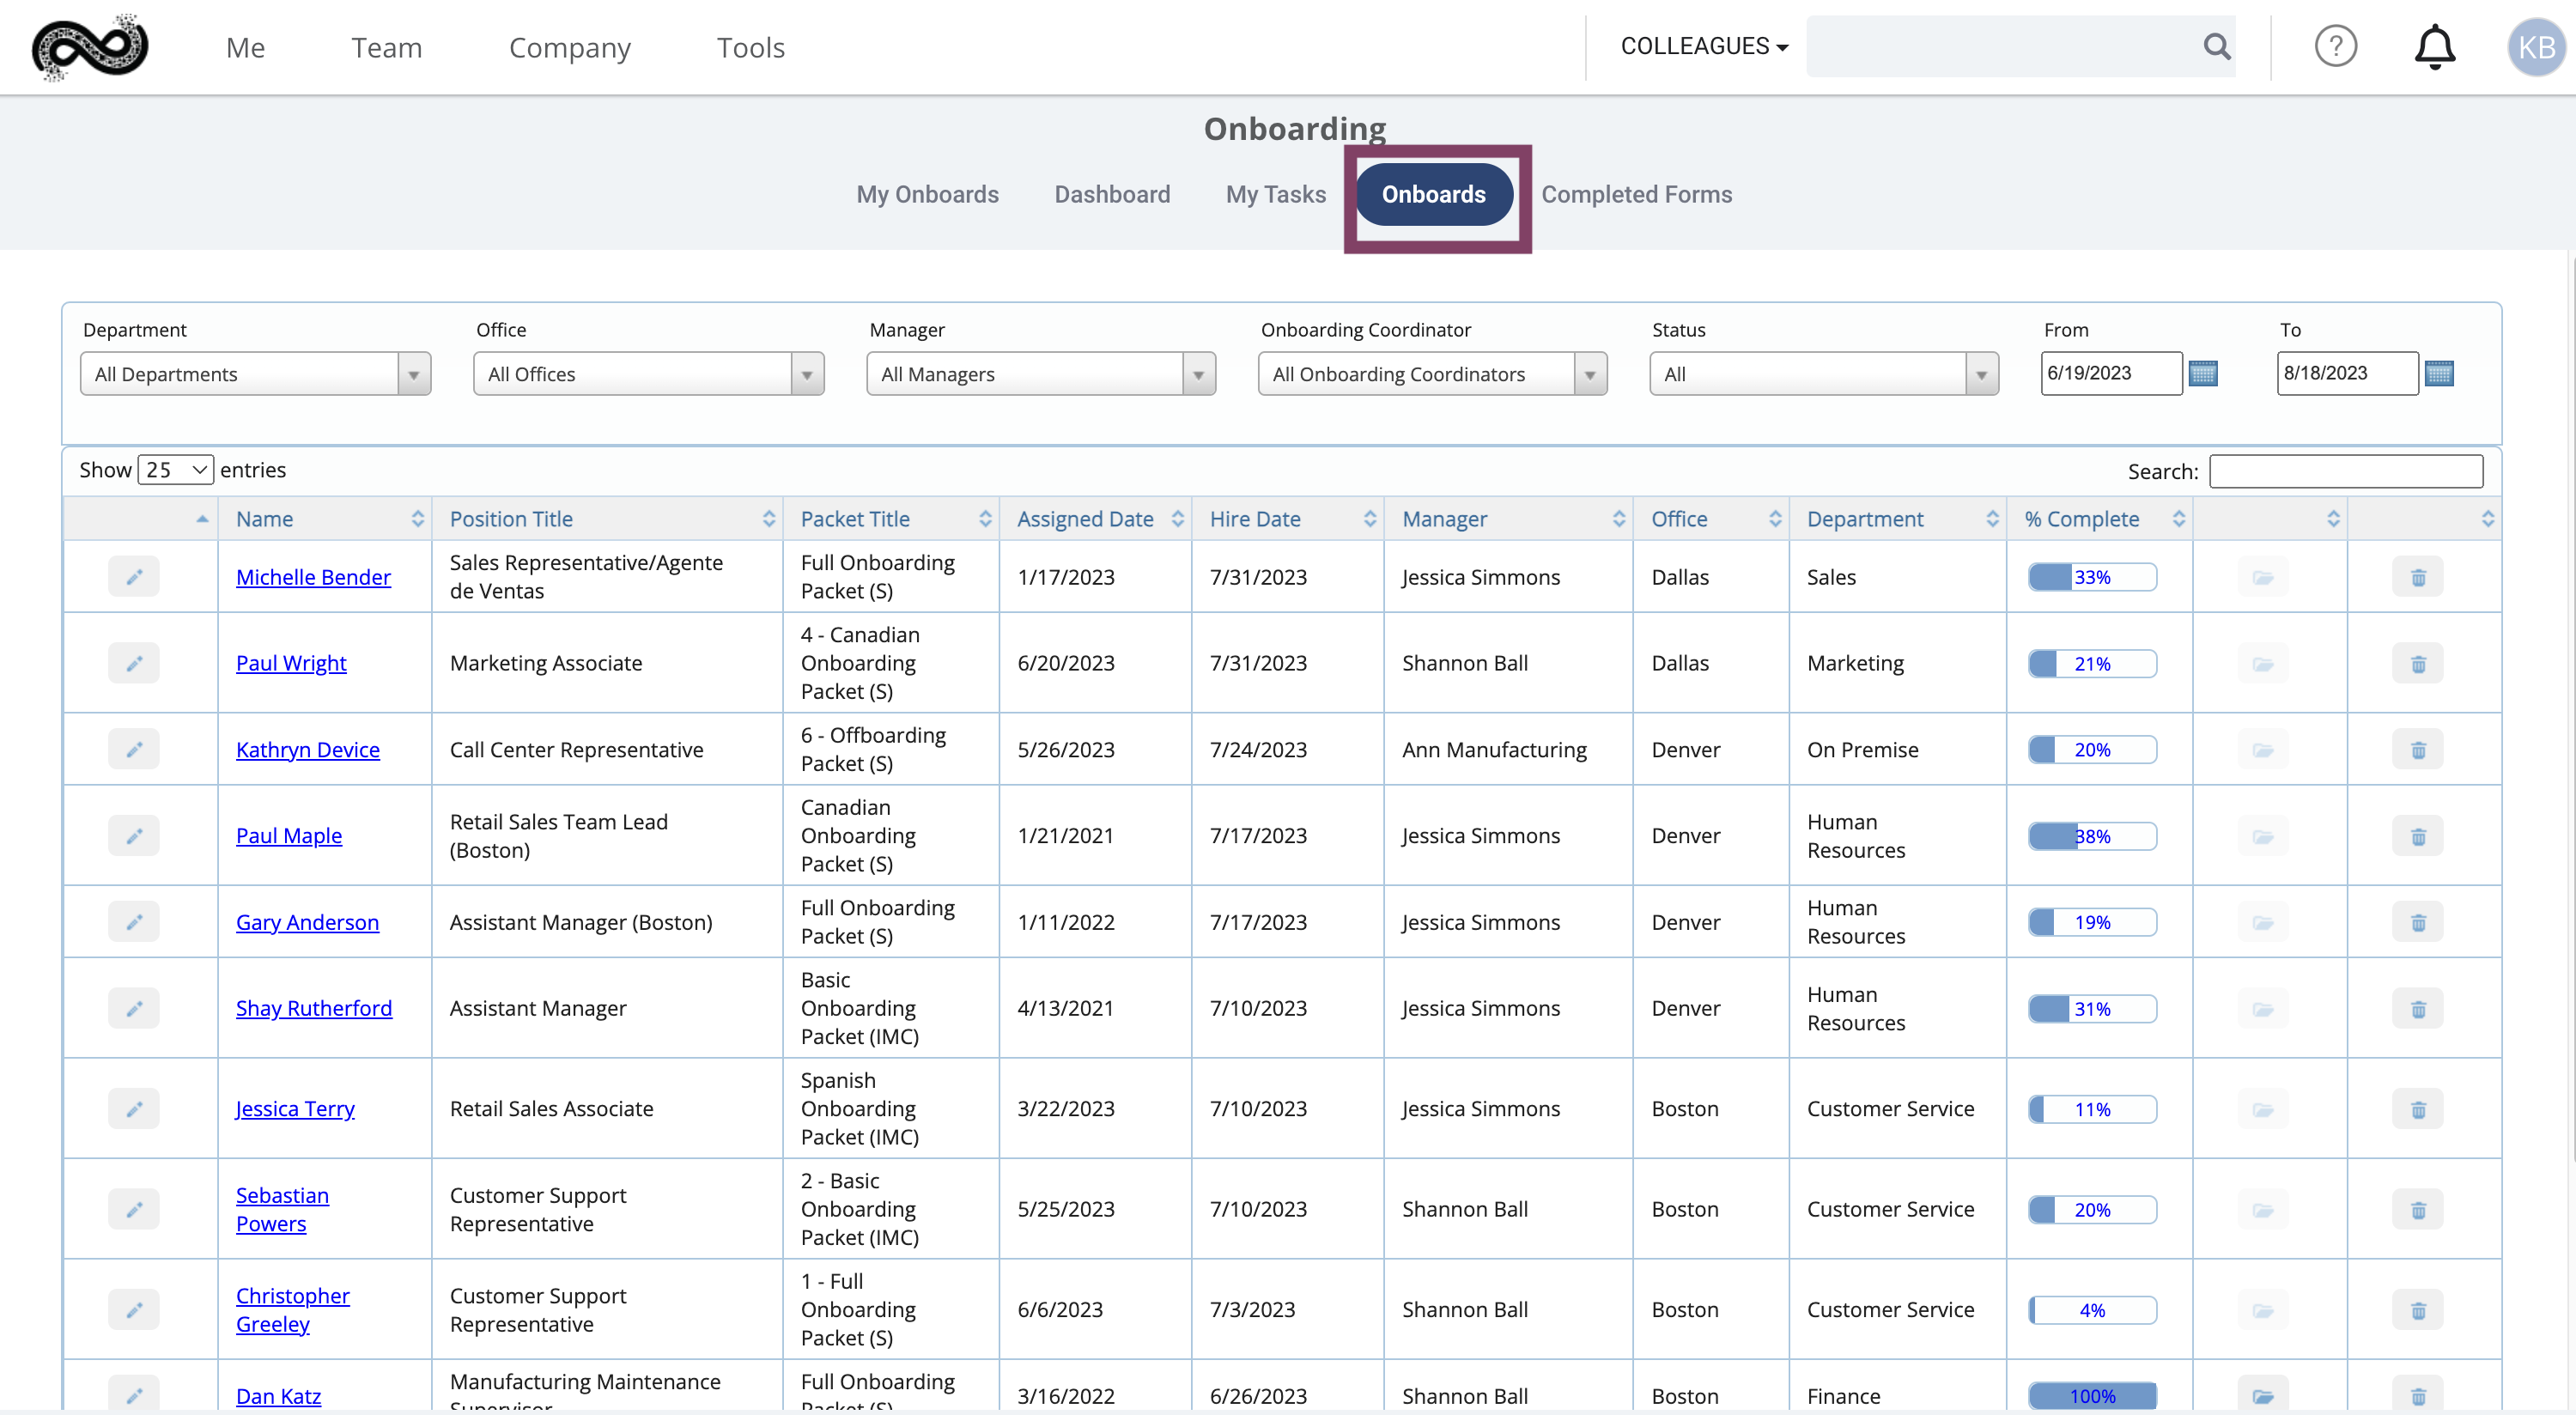Edit Kathryn Device's onboard with pencil icon
The height and width of the screenshot is (1415, 2576).
click(x=134, y=749)
